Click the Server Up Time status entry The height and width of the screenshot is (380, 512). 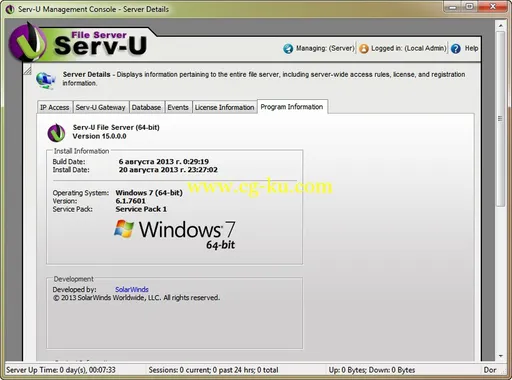[61, 370]
